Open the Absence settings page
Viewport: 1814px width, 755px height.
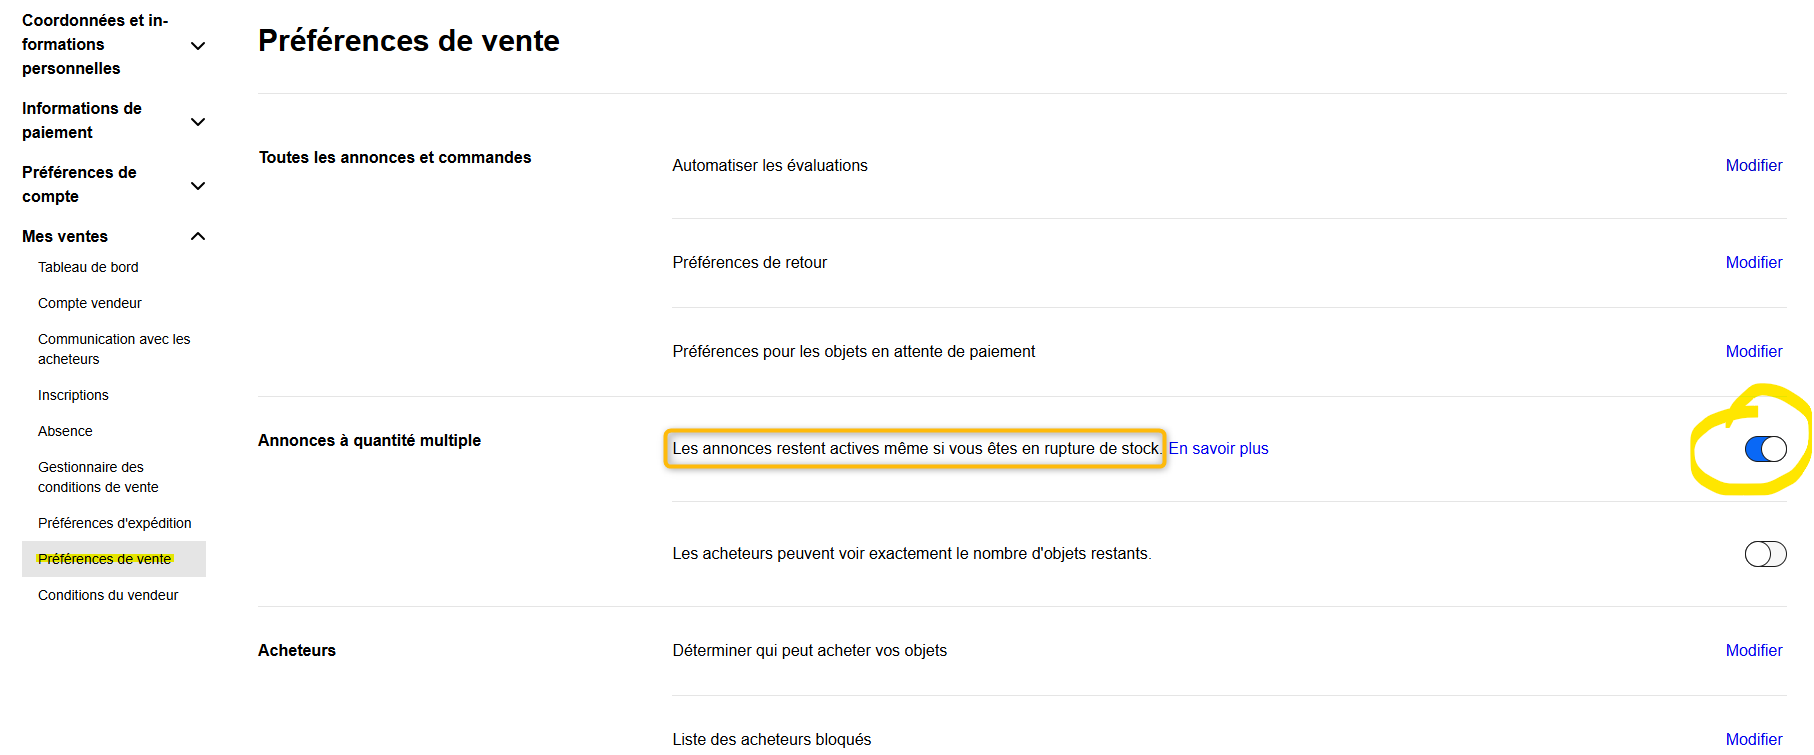coord(65,431)
